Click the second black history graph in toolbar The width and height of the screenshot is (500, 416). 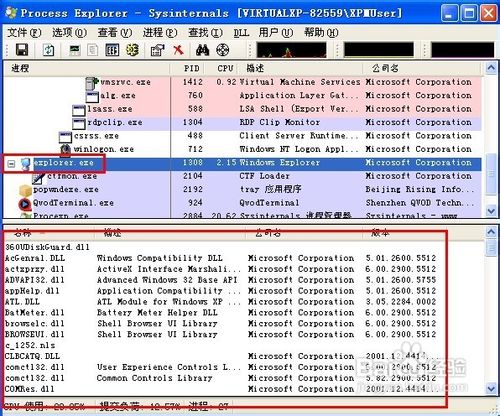pos(379,50)
